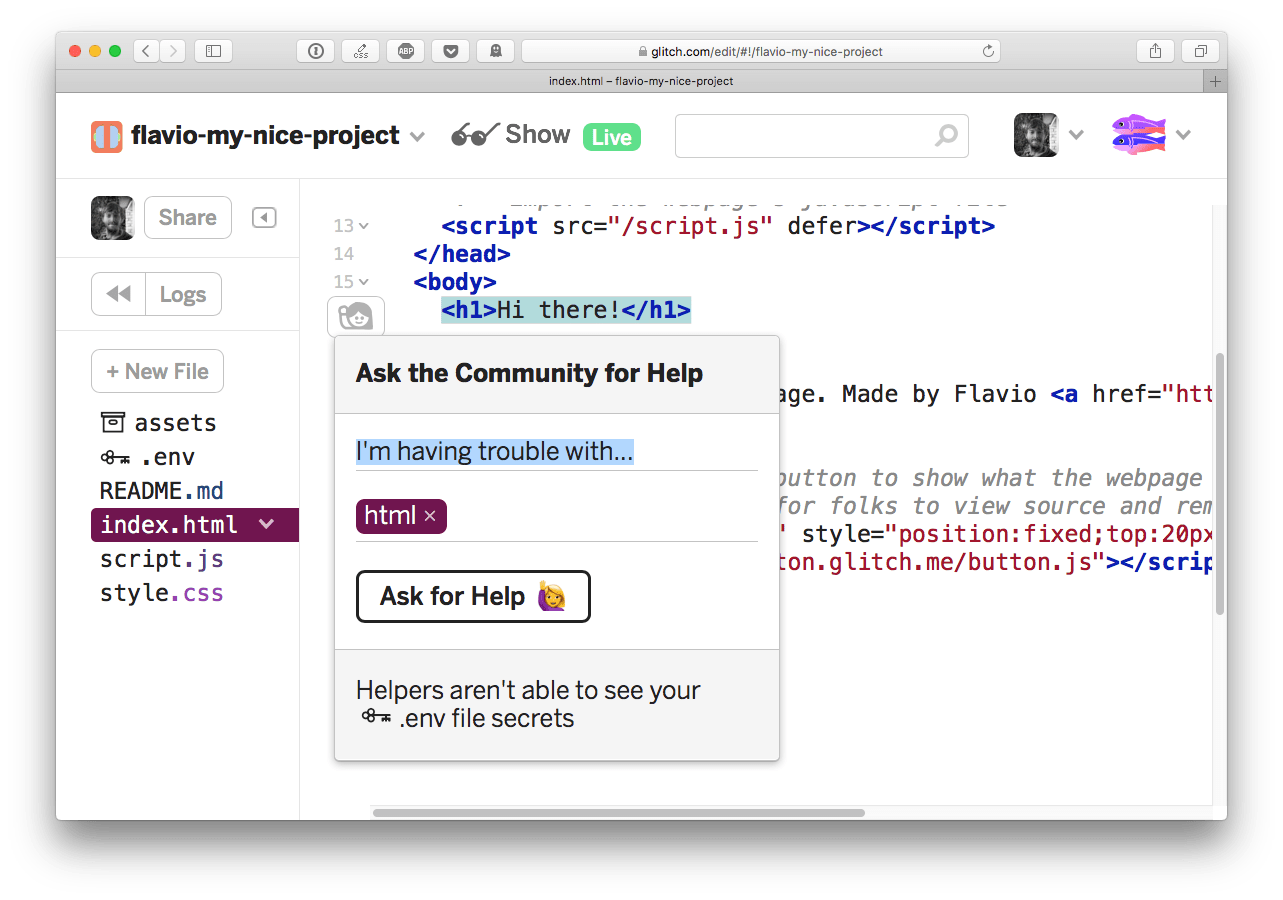
Task: Click the rewind icon beside Logs
Action: [119, 294]
